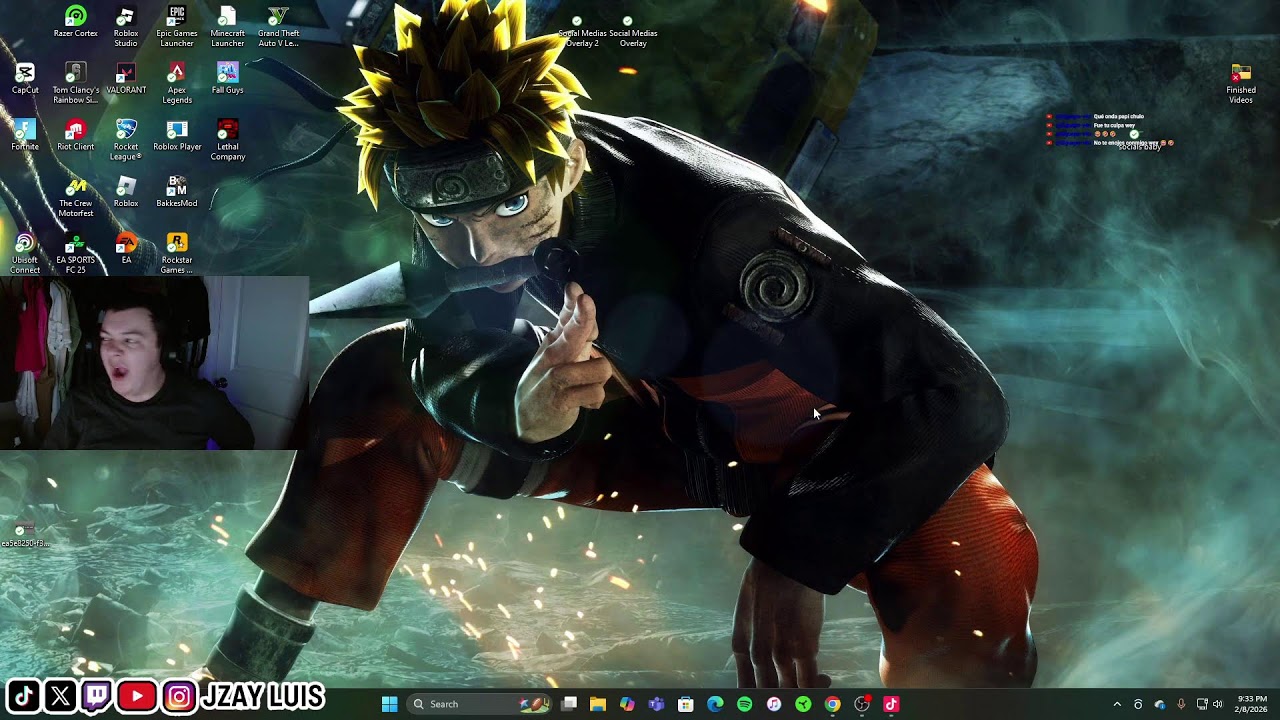1280x720 pixels.
Task: Select the Social Medias Overlay file
Action: click(x=633, y=31)
